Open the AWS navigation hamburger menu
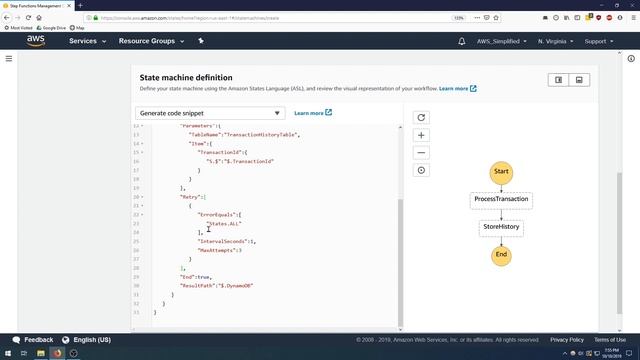 click(x=9, y=59)
